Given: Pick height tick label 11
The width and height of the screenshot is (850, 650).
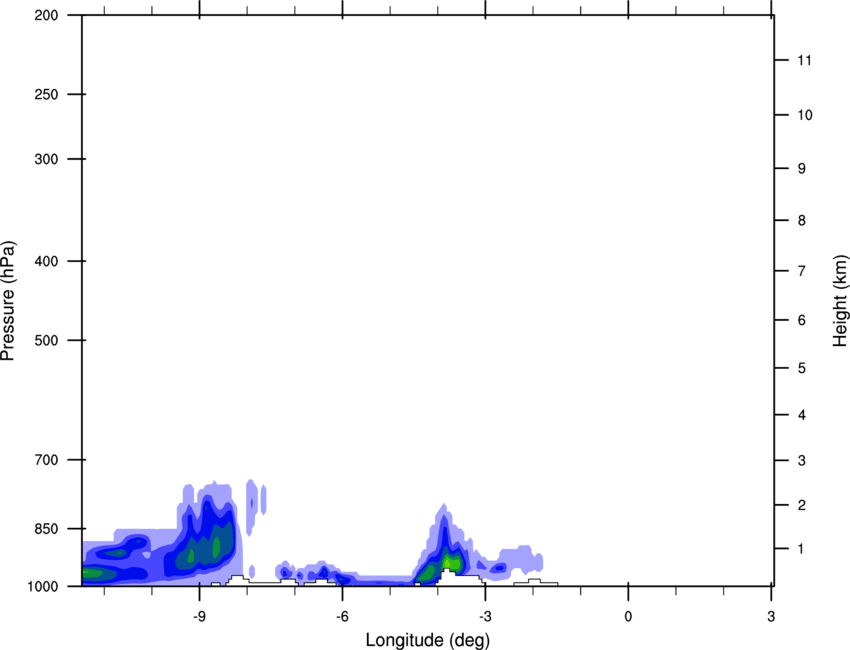Looking at the screenshot, I should click(805, 60).
